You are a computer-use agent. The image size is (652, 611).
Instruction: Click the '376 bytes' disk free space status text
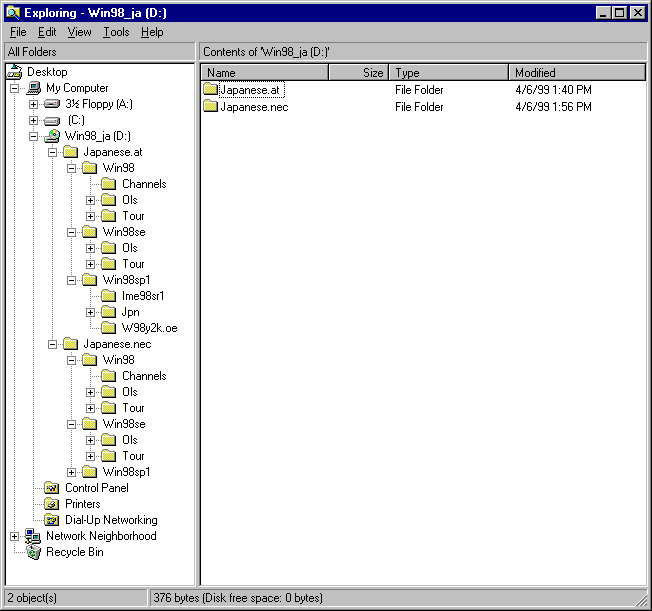[238, 598]
